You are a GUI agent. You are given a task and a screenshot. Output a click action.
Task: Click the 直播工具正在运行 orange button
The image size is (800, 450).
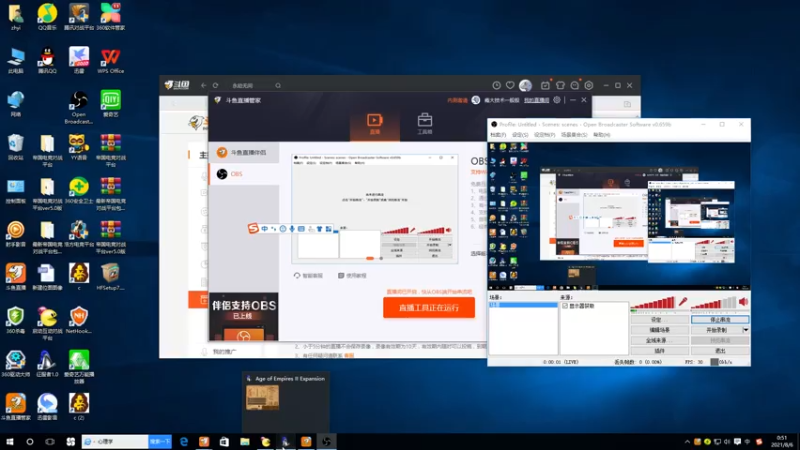[x=429, y=308]
